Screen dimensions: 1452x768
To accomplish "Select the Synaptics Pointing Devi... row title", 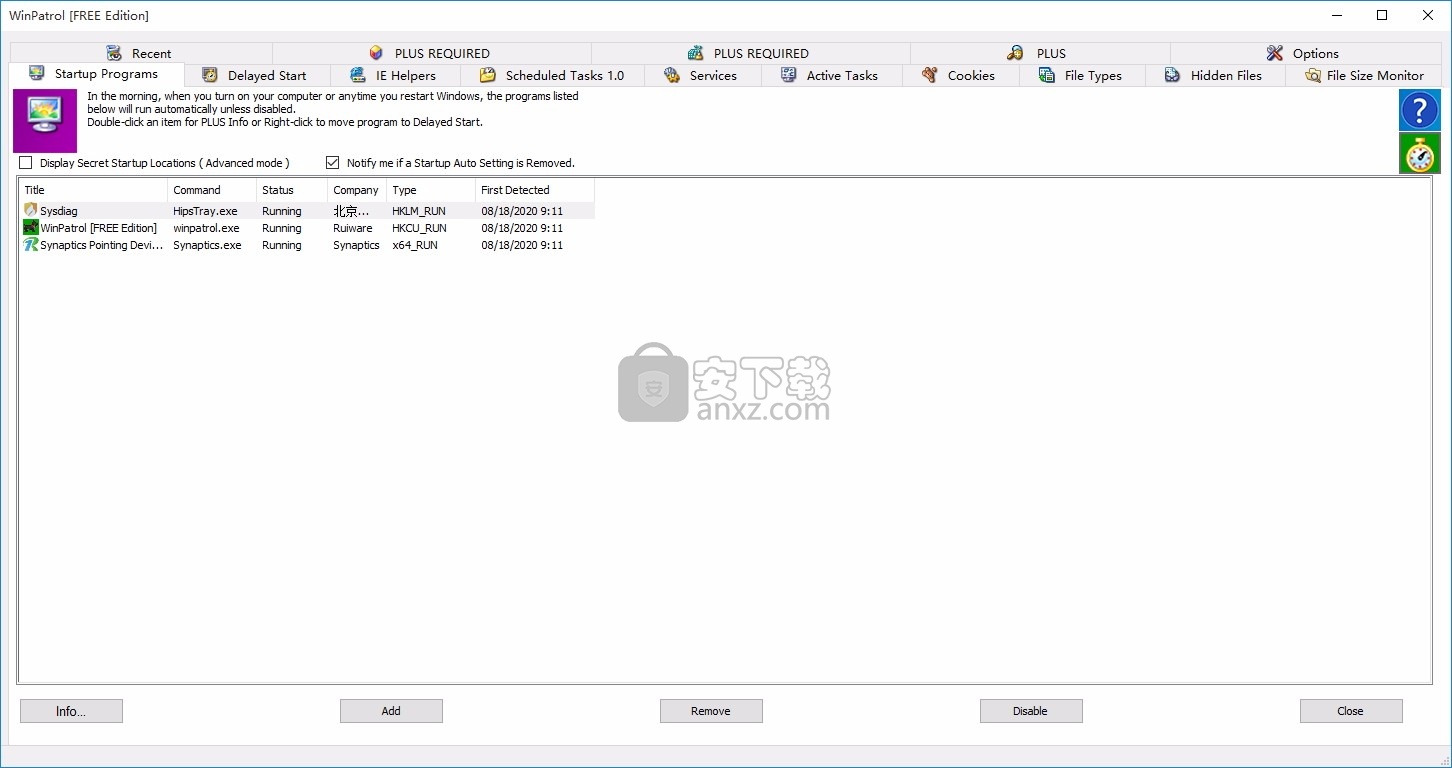I will coord(102,245).
